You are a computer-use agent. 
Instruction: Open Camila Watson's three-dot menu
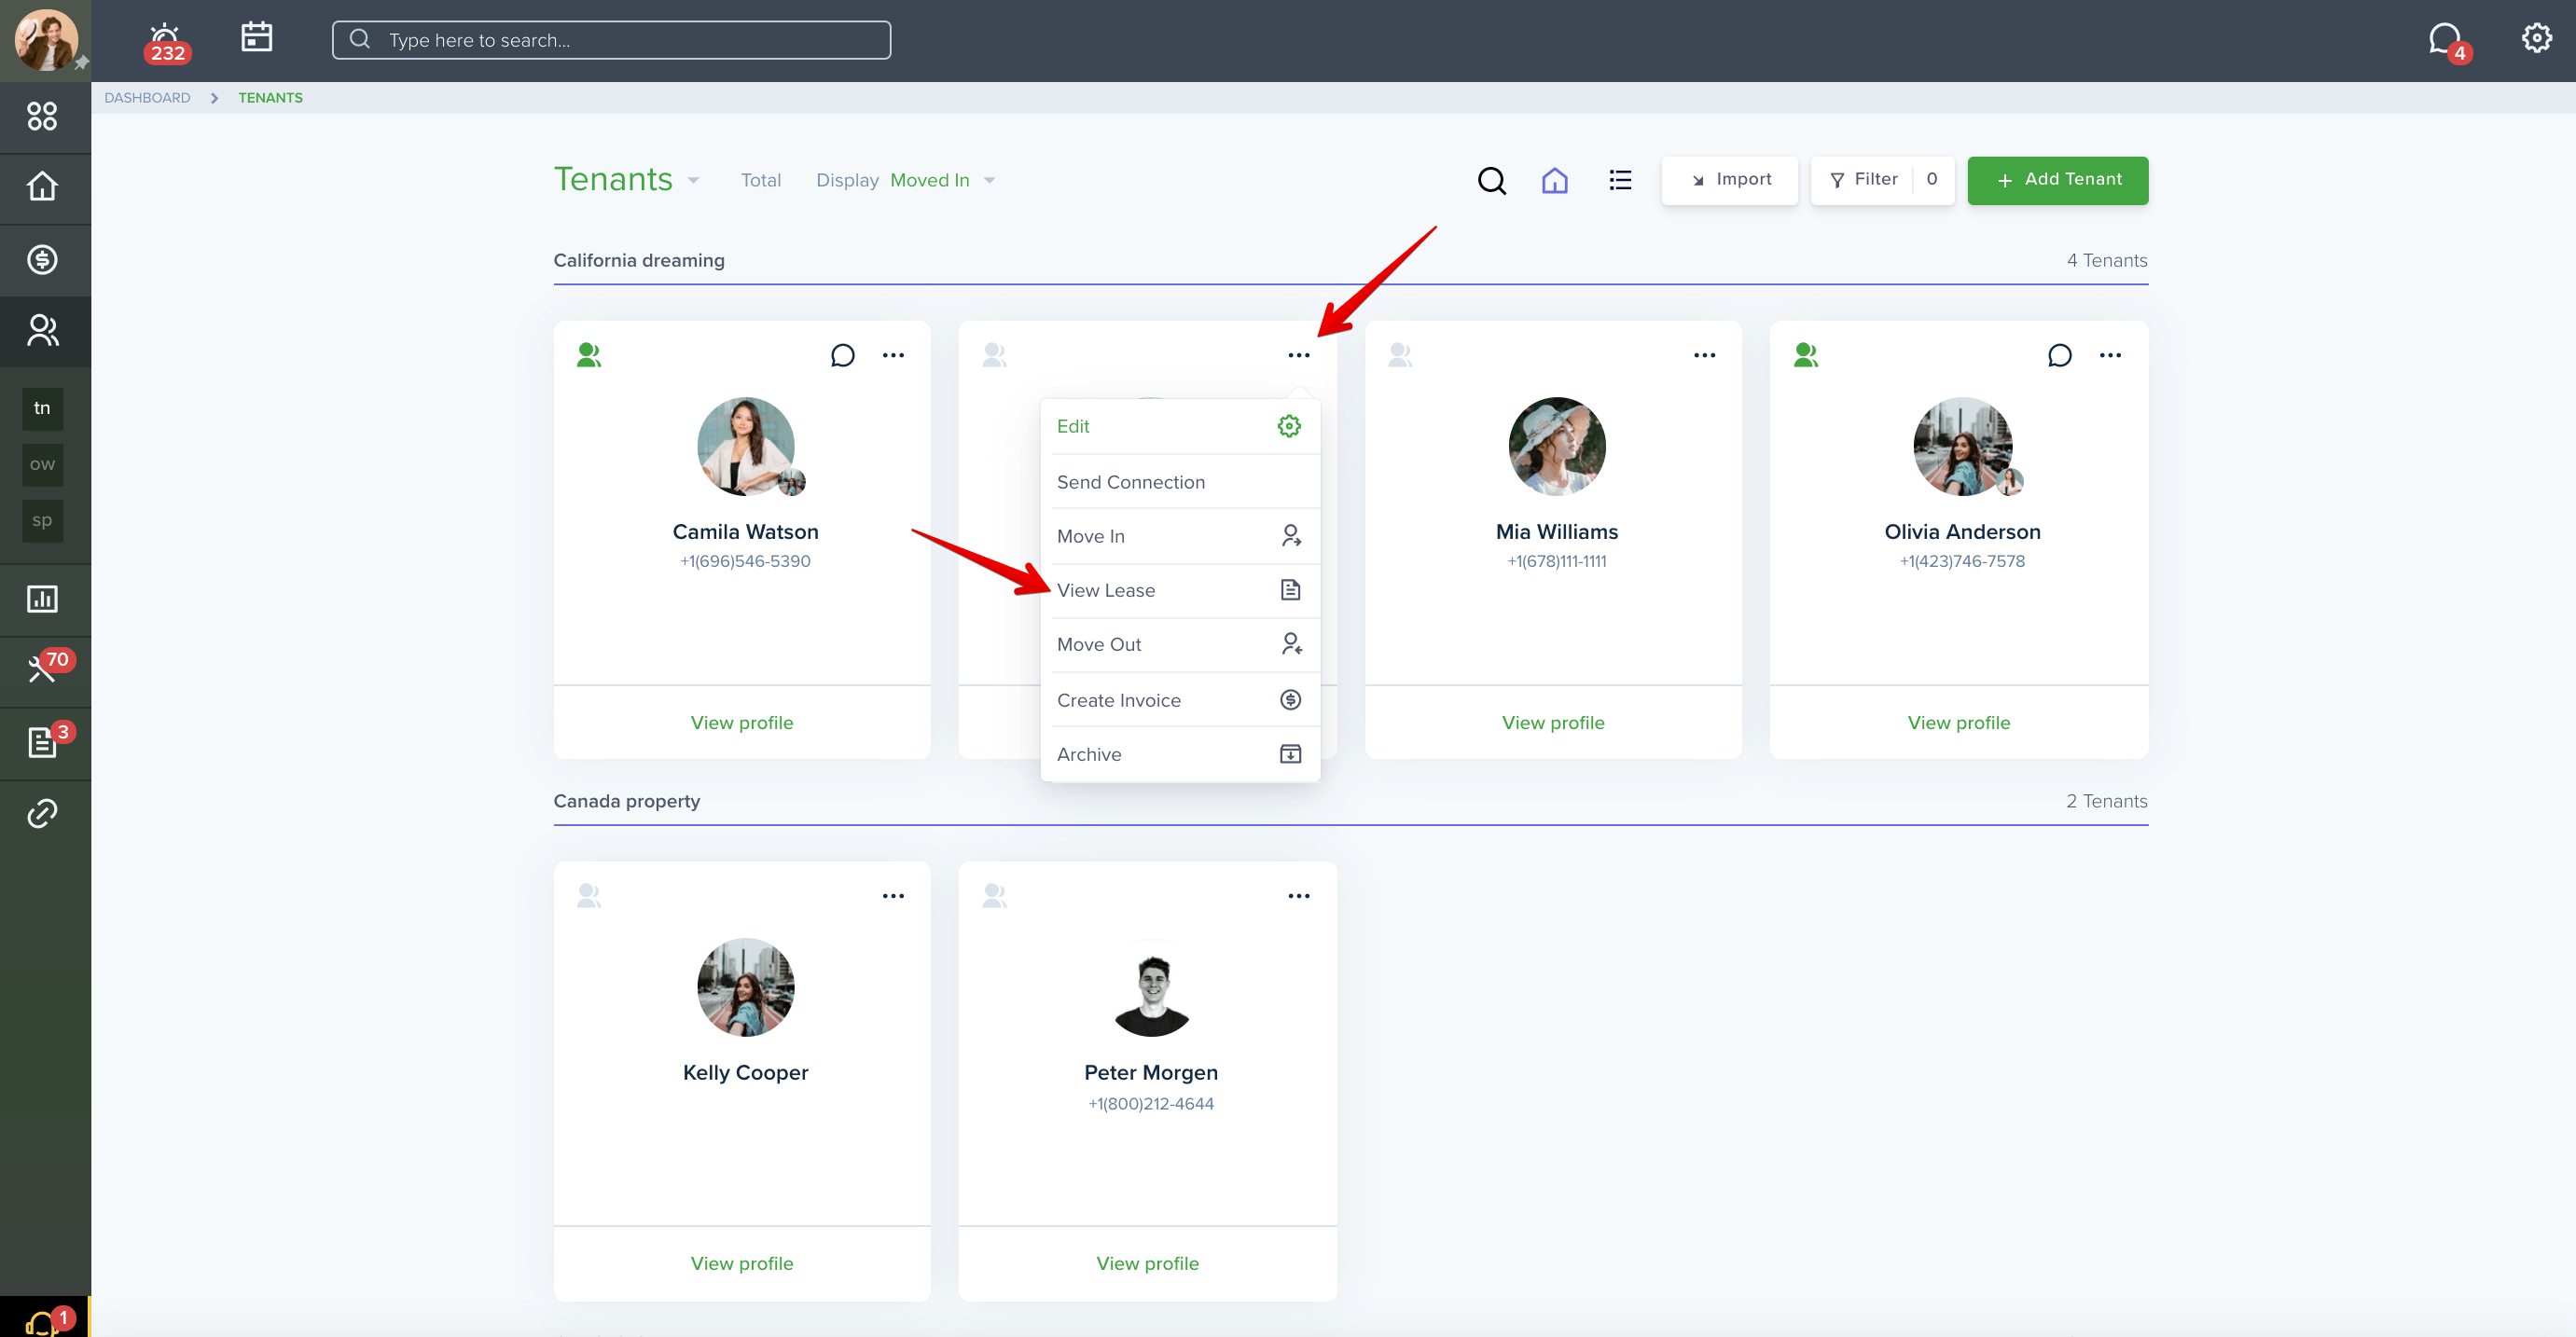coord(893,355)
